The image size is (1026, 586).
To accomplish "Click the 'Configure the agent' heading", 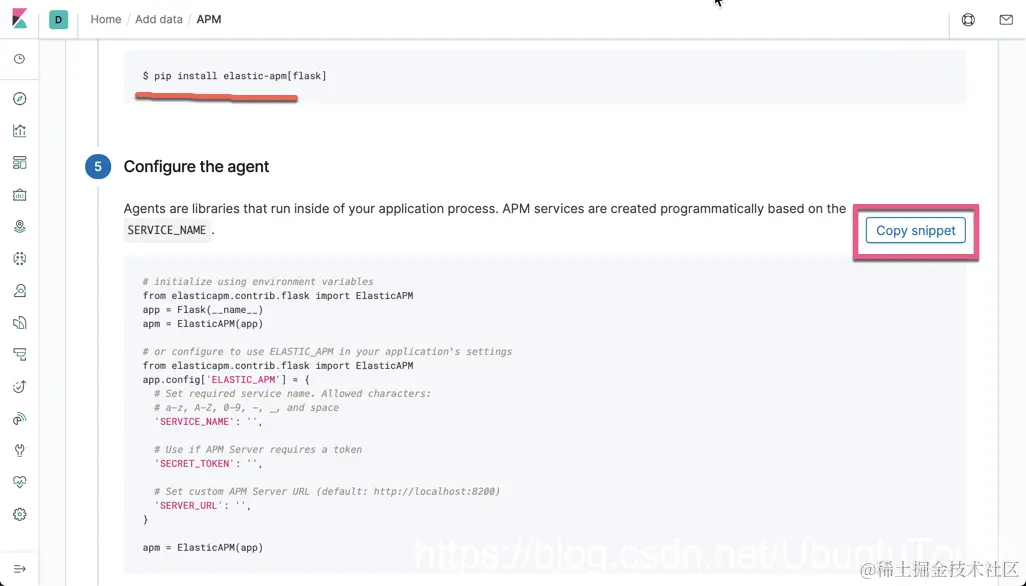I will [196, 167].
